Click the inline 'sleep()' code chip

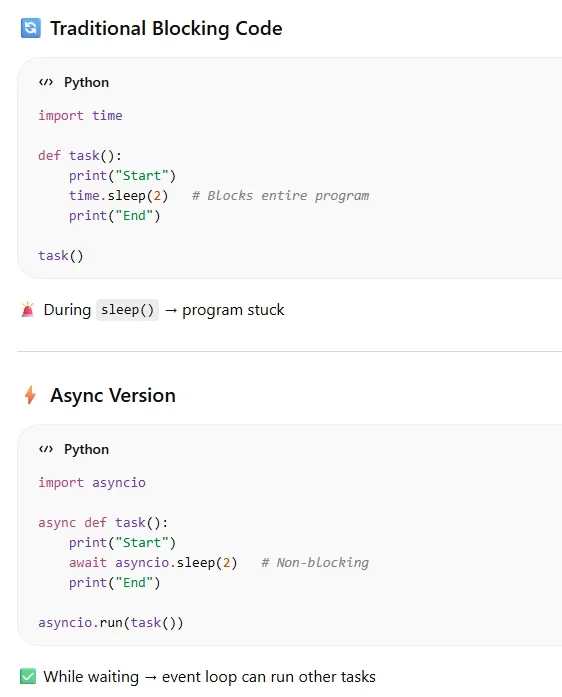[x=127, y=310]
